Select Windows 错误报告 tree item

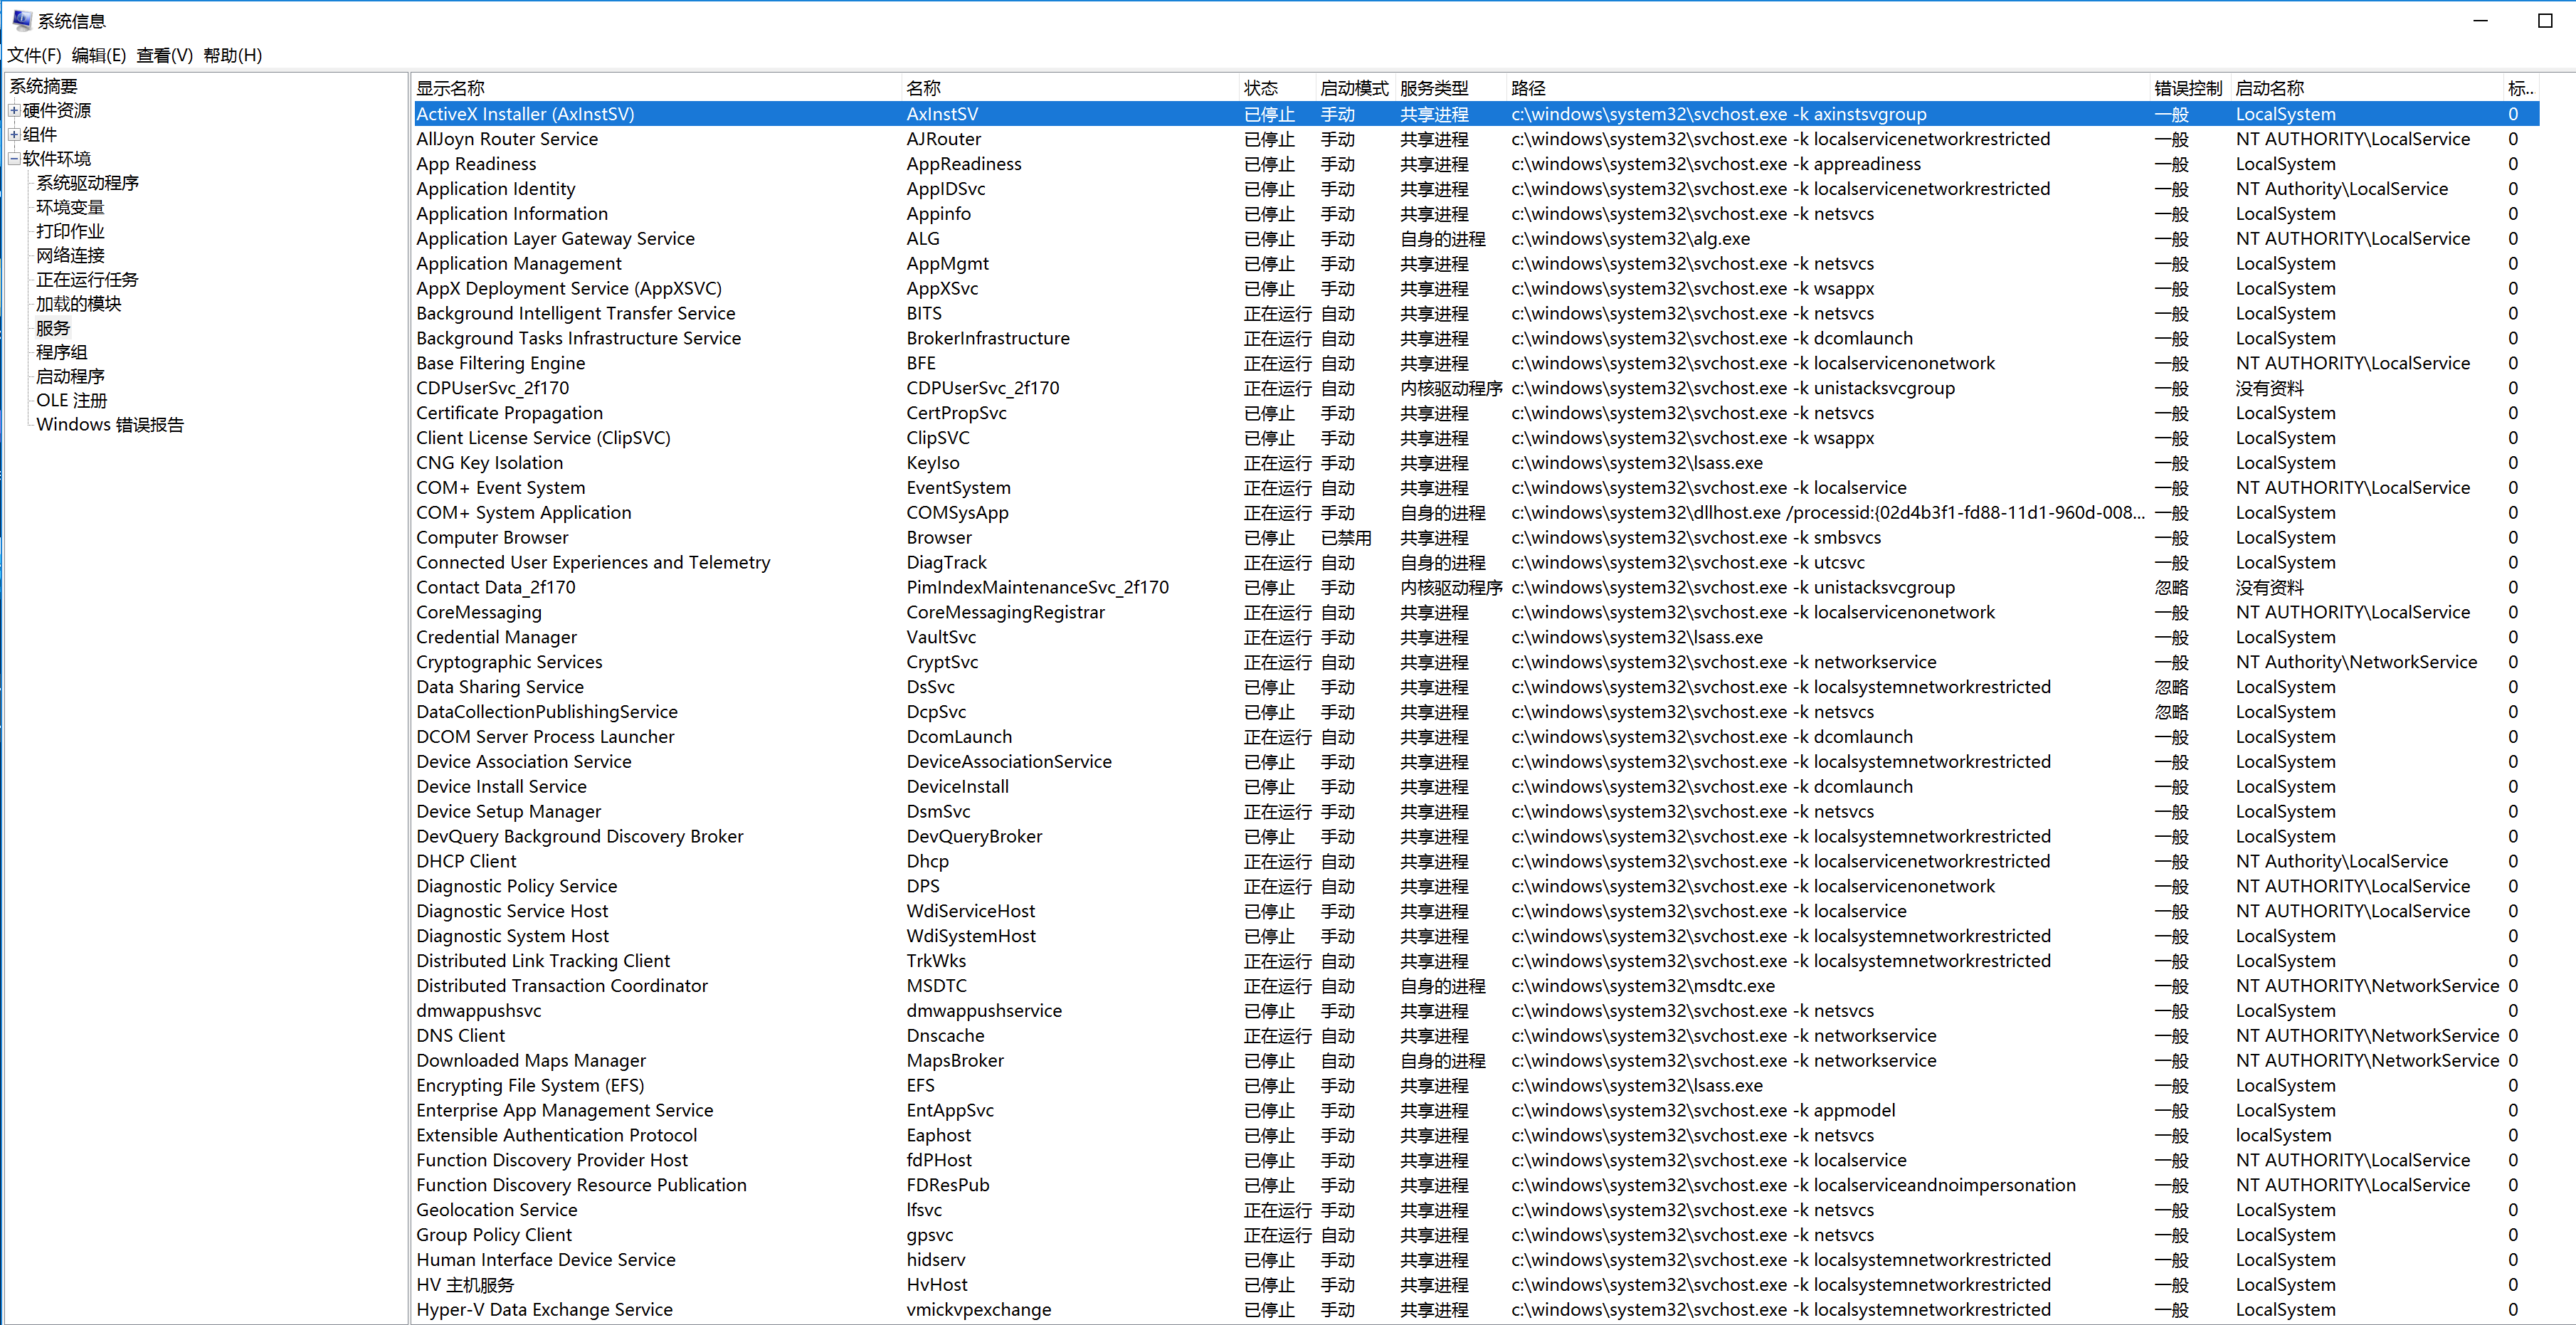pyautogui.click(x=110, y=425)
